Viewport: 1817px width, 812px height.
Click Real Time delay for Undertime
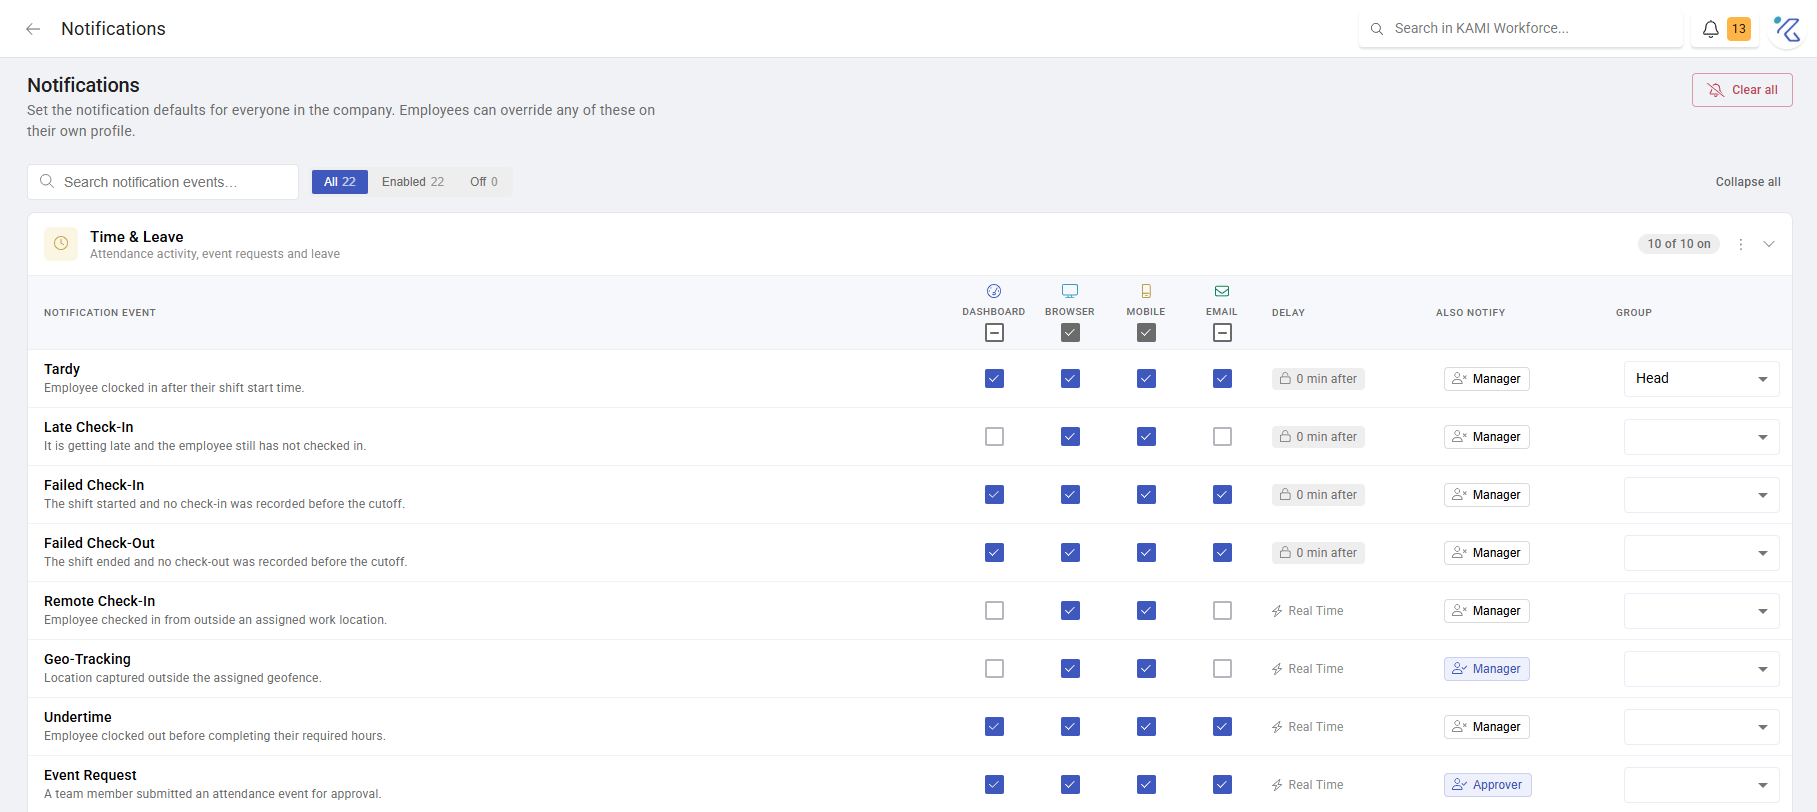point(1308,727)
